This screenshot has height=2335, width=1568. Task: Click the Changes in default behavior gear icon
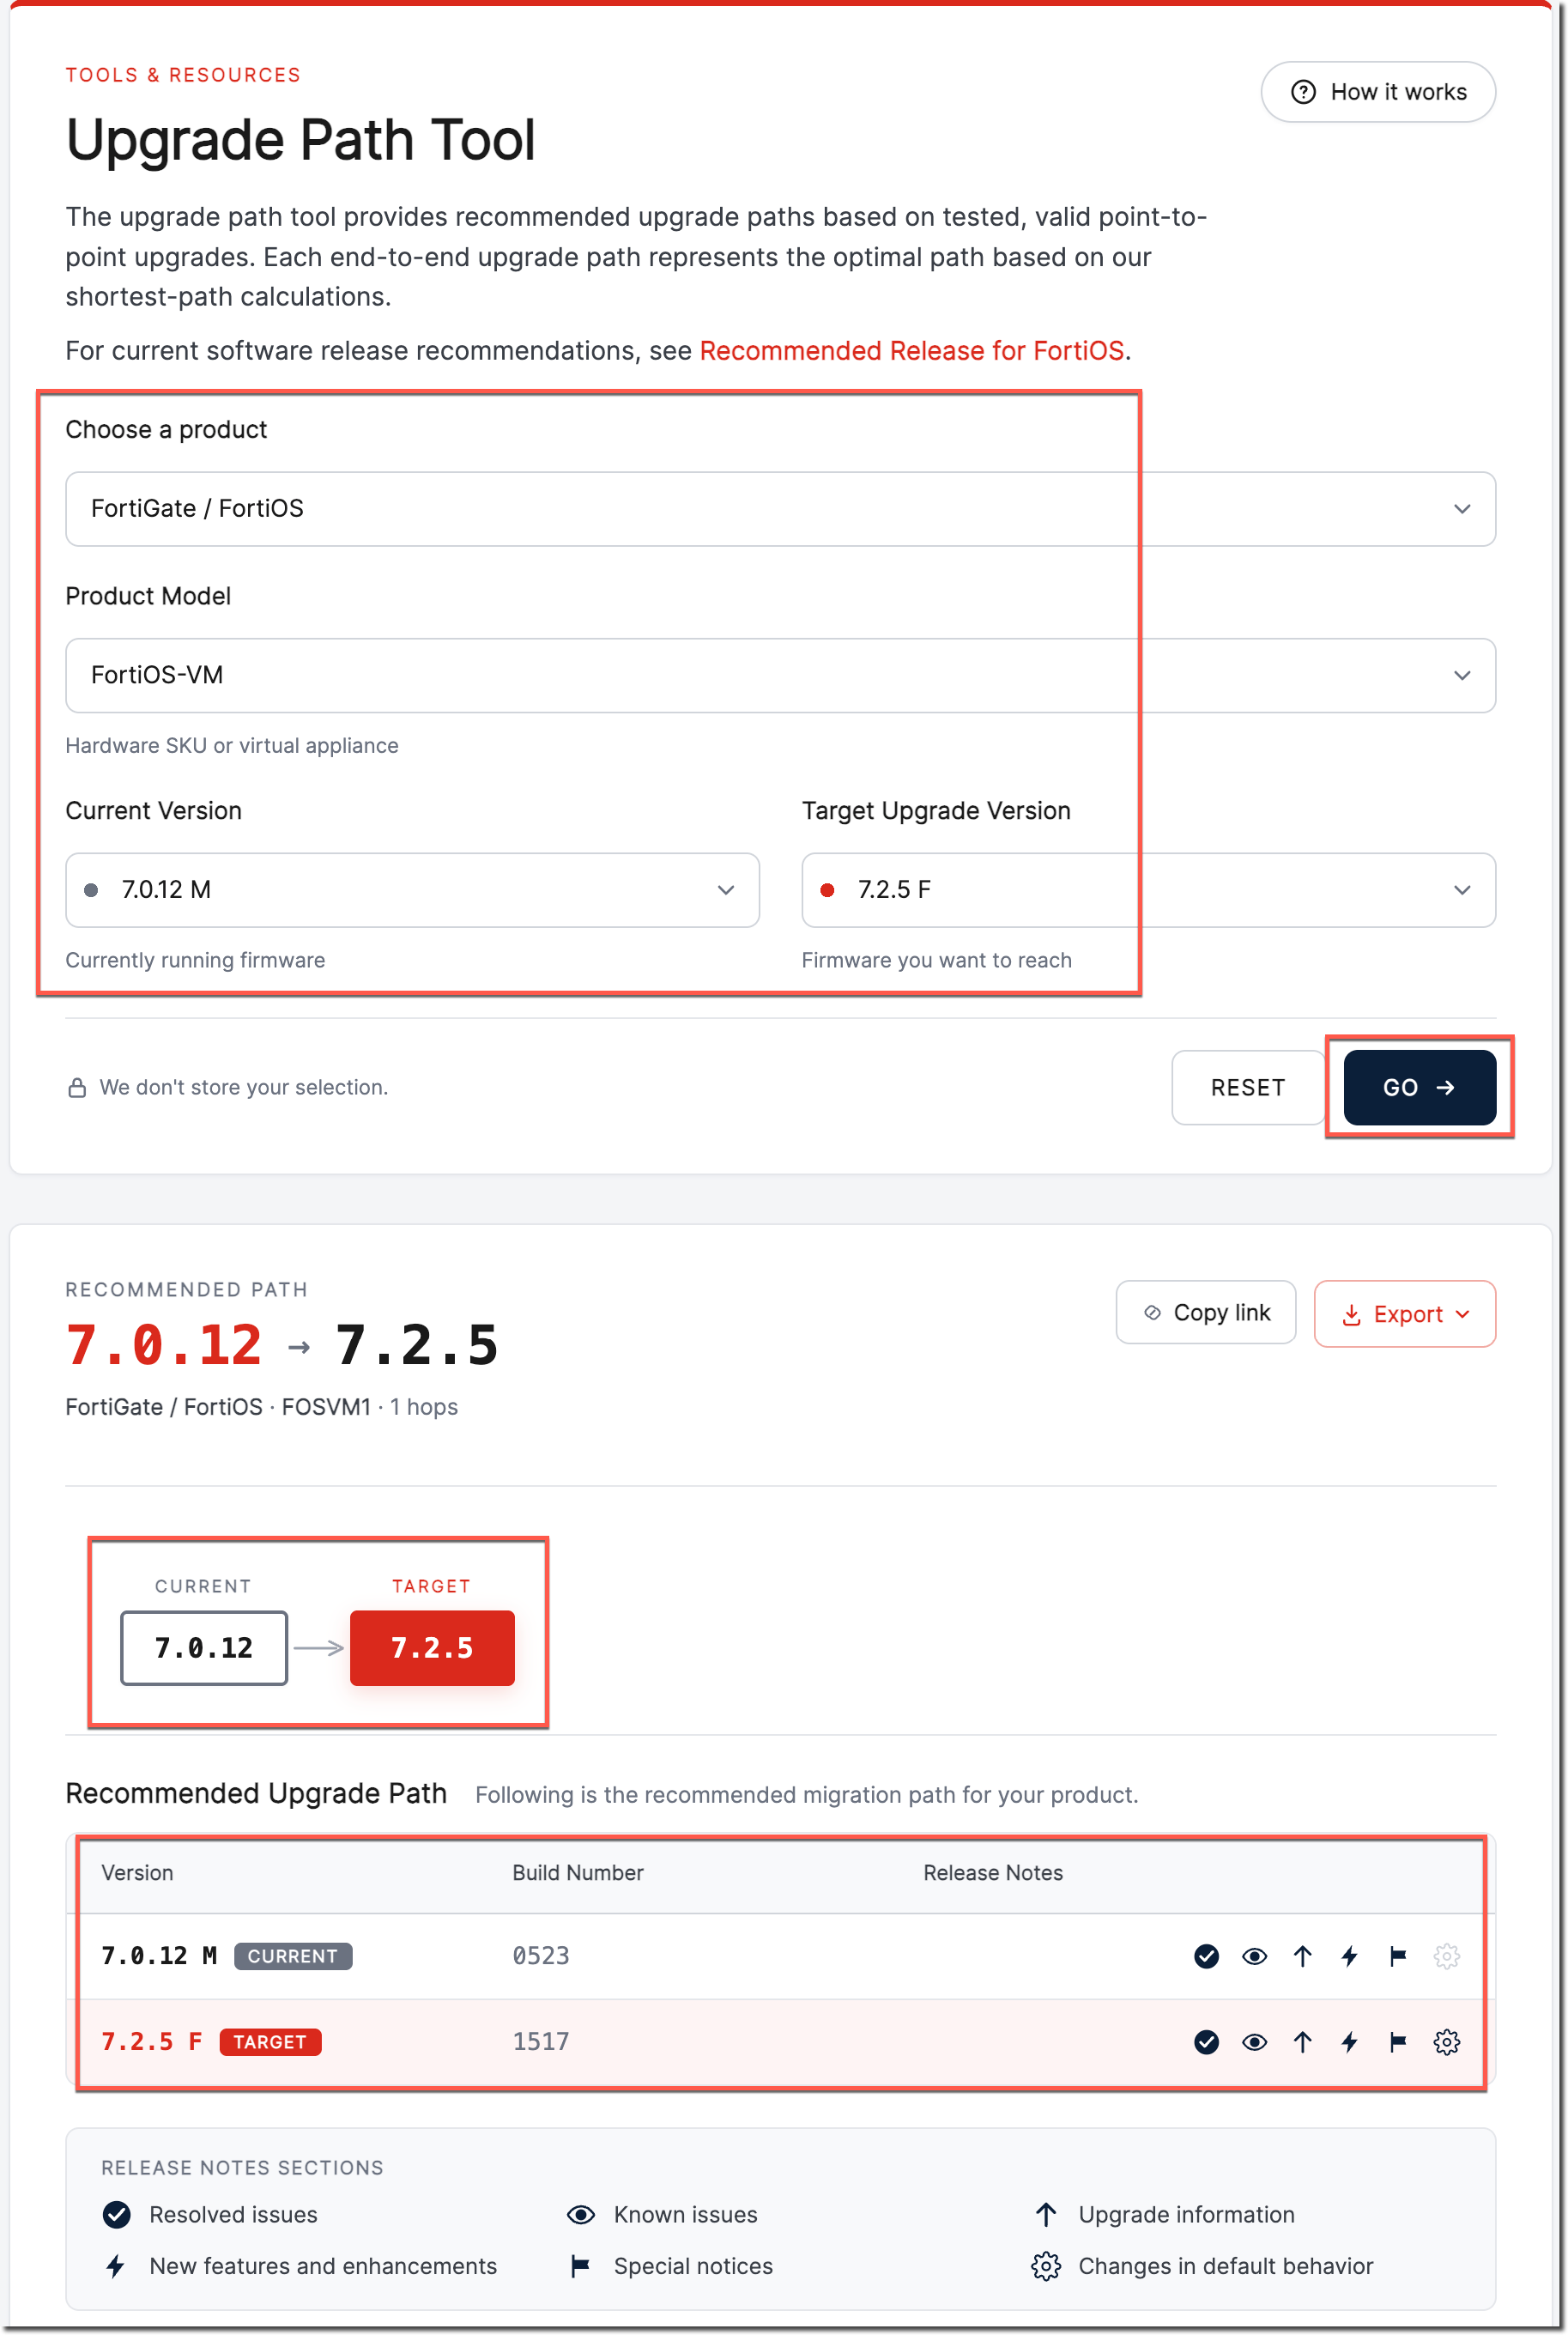1046,2266
